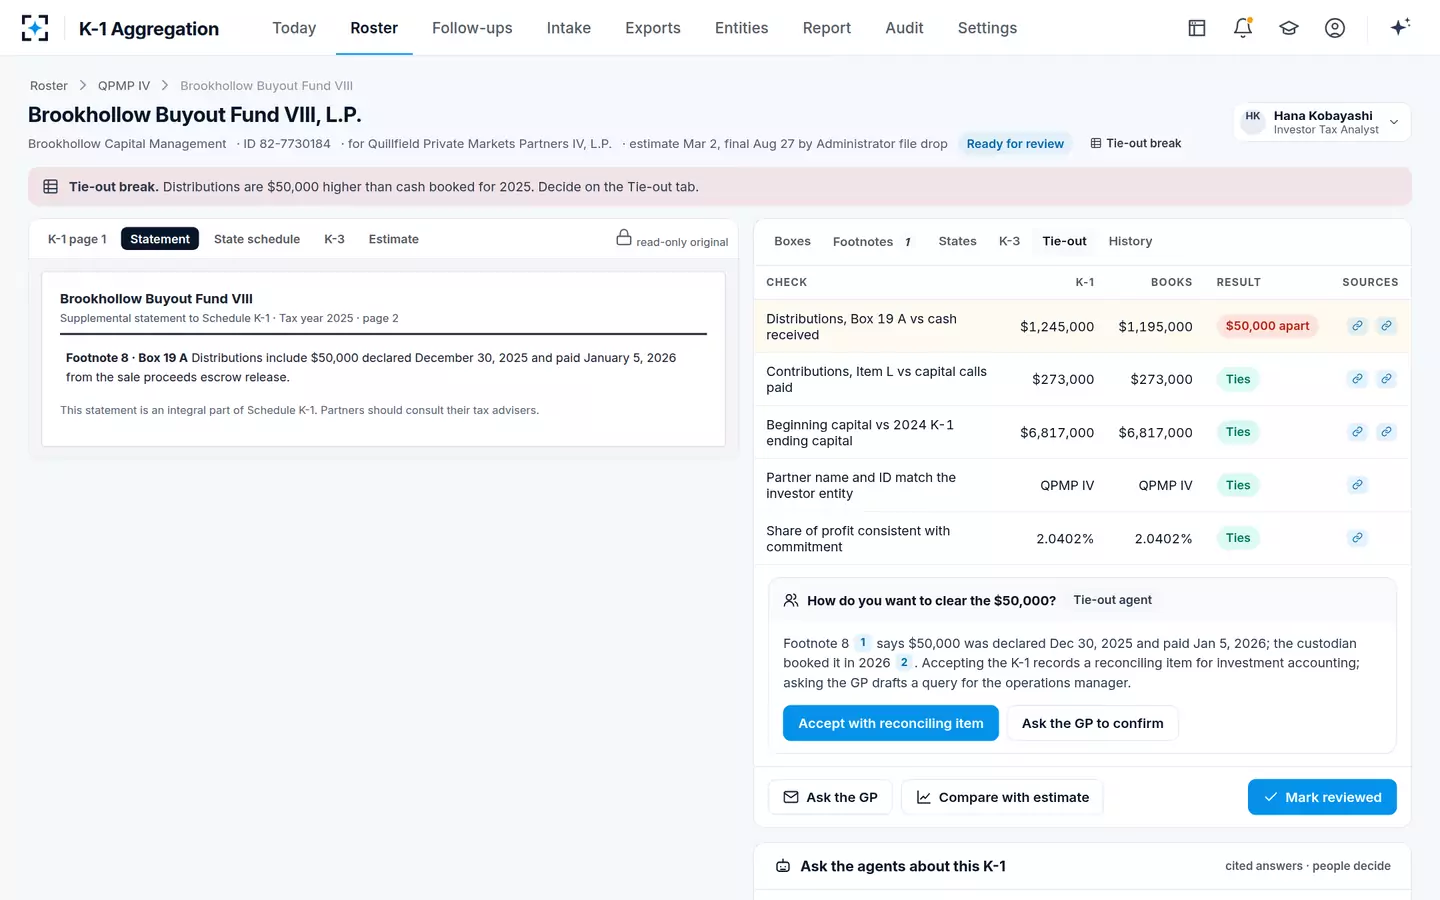The height and width of the screenshot is (900, 1440).
Task: Open source link for Share of profit row
Action: pyautogui.click(x=1357, y=538)
